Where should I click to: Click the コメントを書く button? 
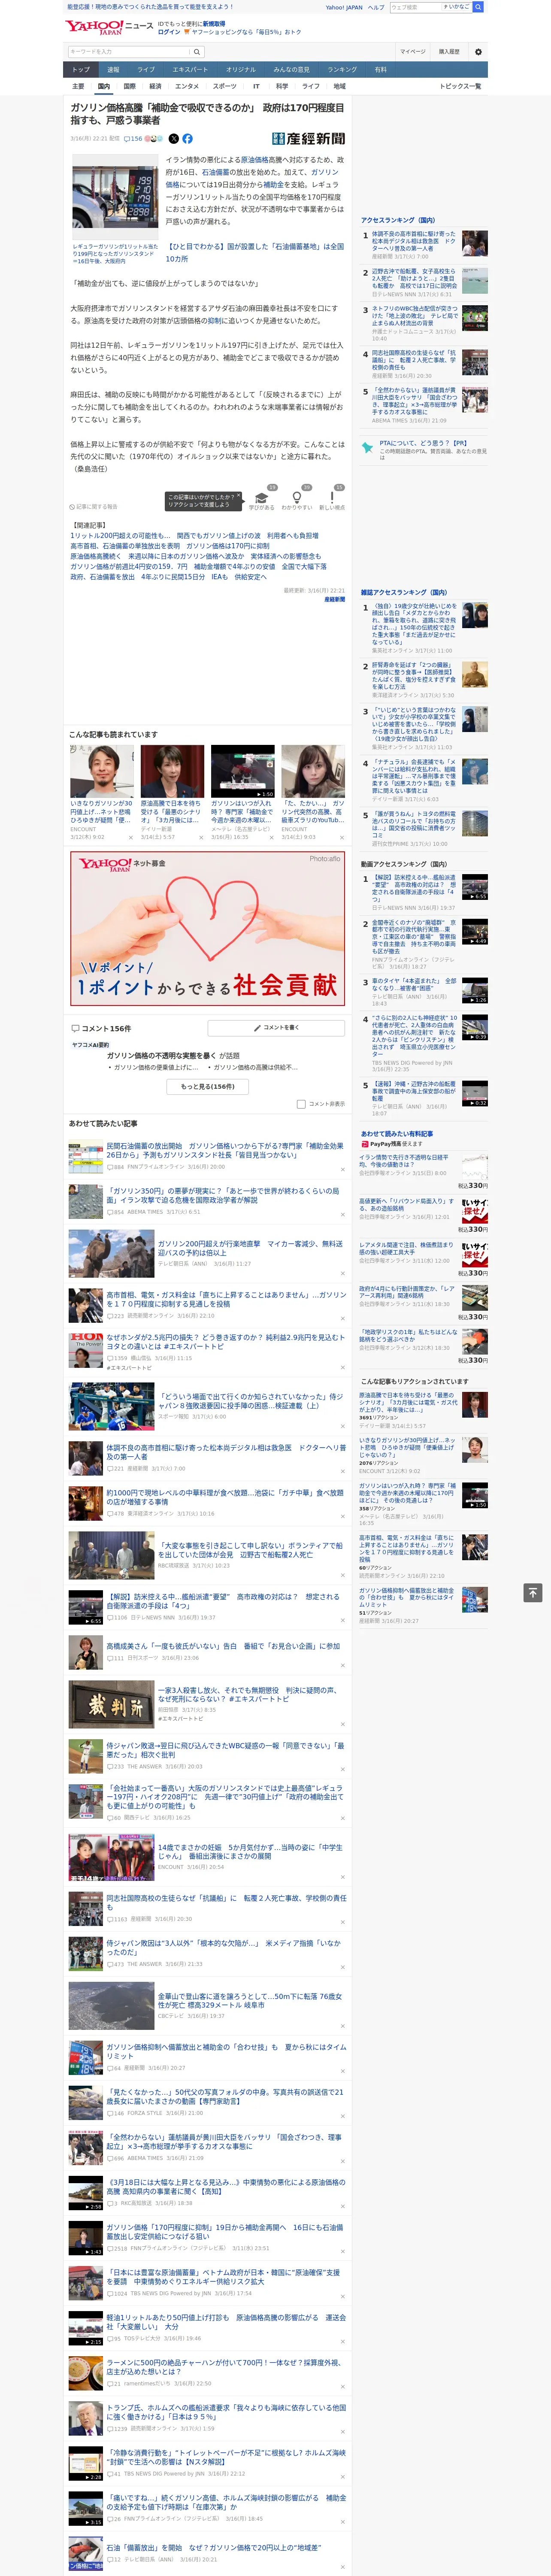[x=276, y=1027]
